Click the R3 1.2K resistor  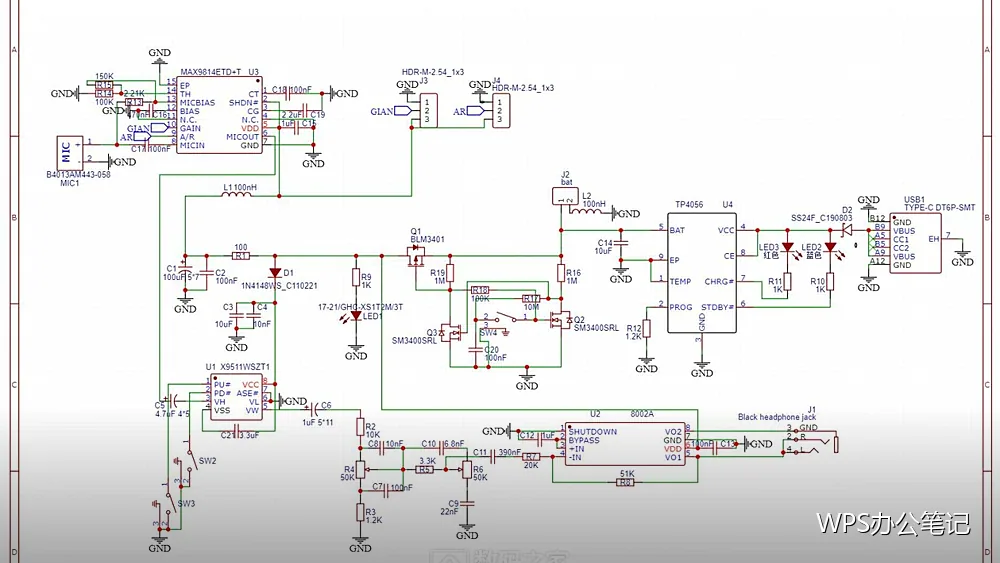pyautogui.click(x=360, y=511)
